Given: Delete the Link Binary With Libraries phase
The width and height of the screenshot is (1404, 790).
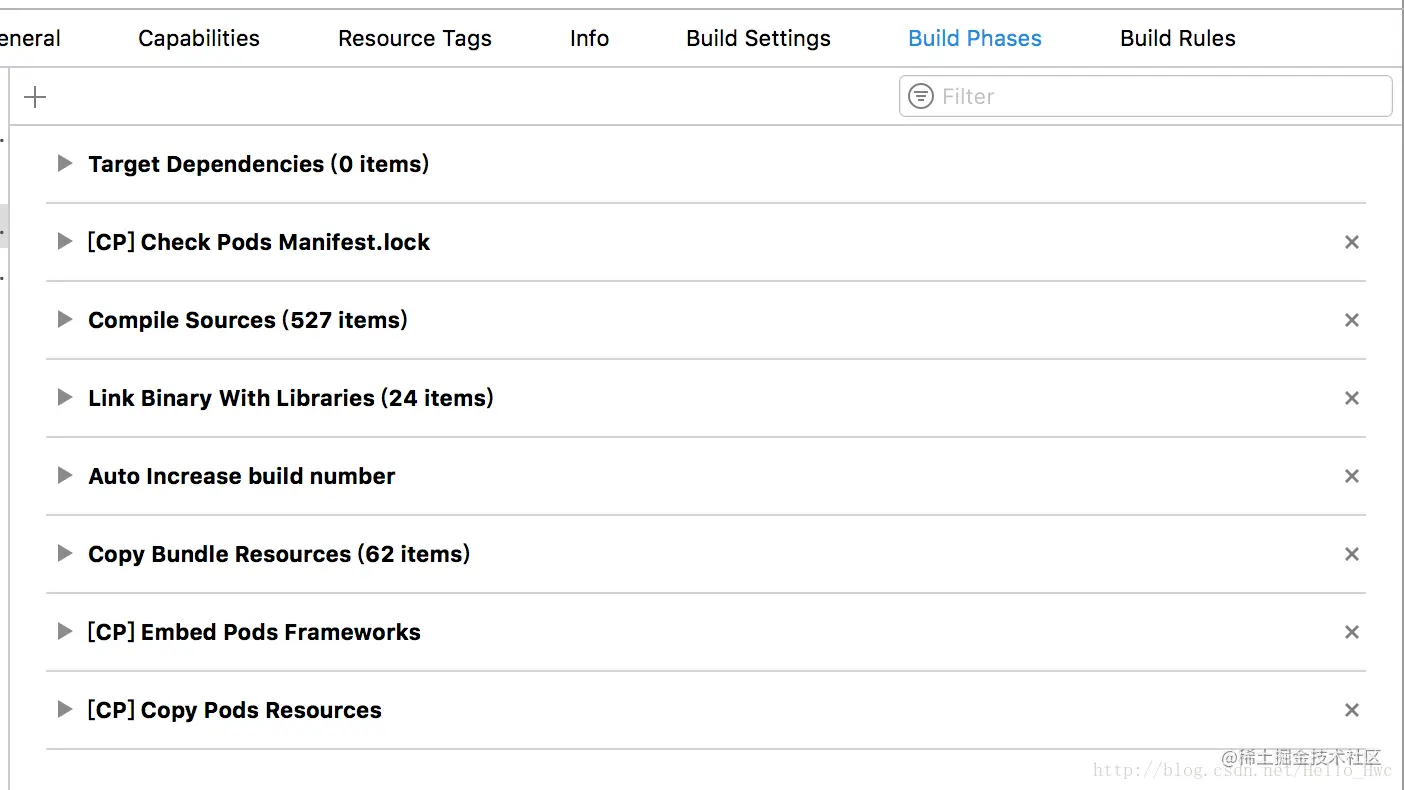Looking at the screenshot, I should click(1351, 398).
